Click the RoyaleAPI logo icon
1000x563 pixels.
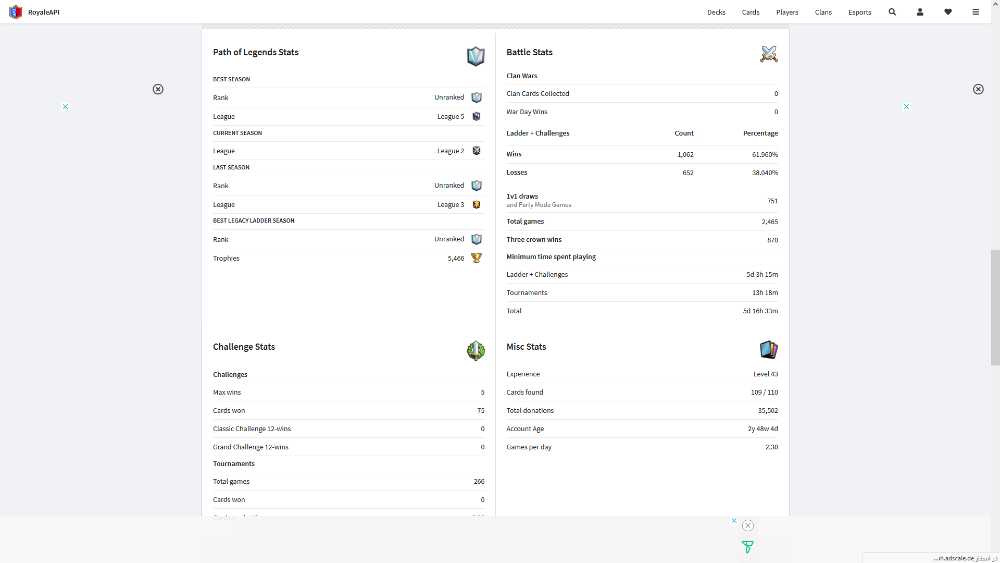[15, 12]
